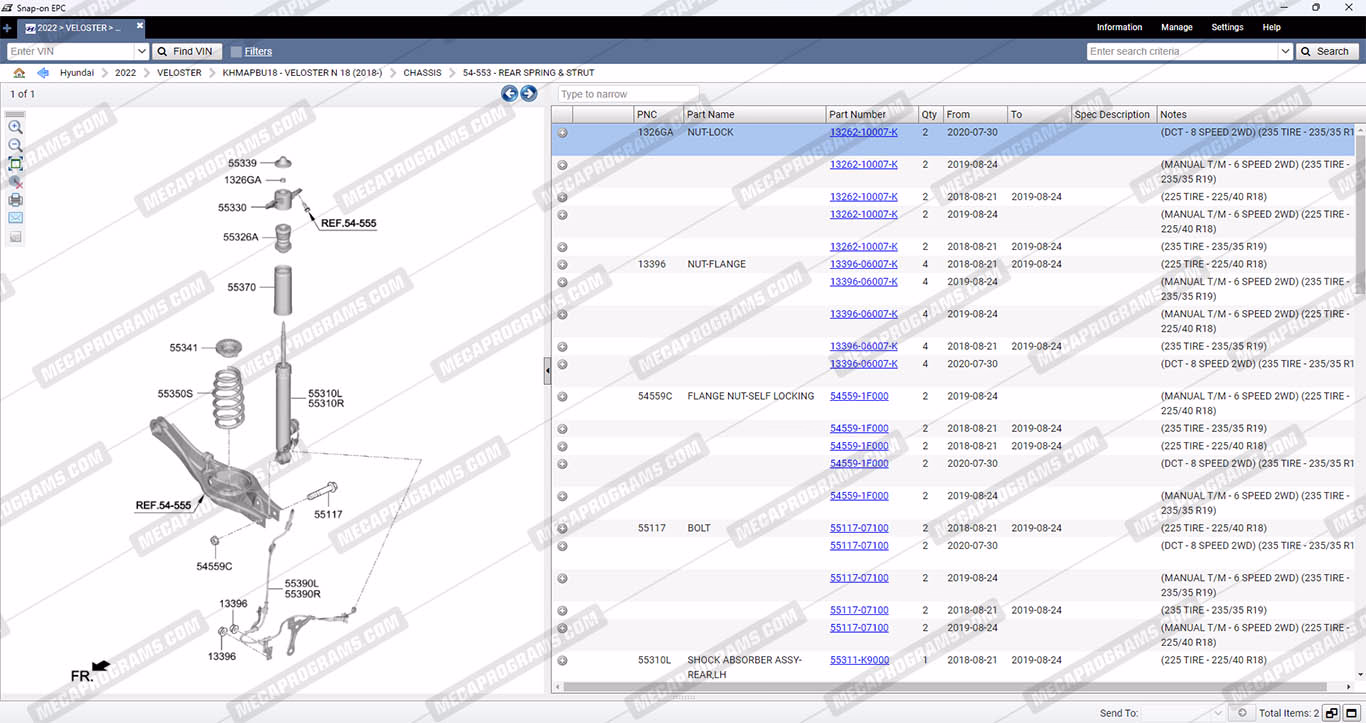Expand the first NUT-LOCK row details
1366x723 pixels.
[x=562, y=133]
